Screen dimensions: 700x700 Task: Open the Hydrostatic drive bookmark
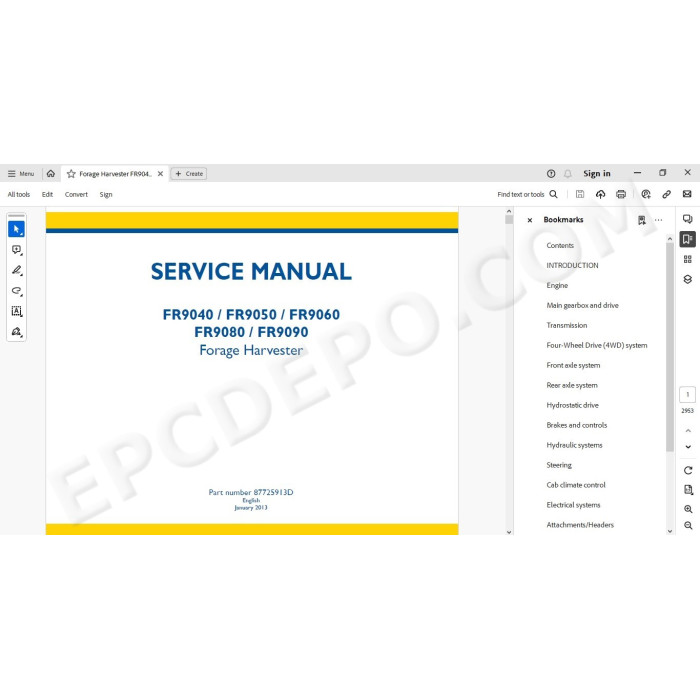click(x=572, y=405)
